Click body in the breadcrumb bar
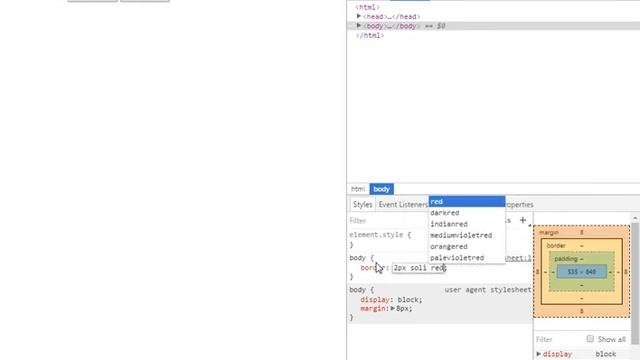Viewport: 640px width, 360px height. click(x=381, y=189)
